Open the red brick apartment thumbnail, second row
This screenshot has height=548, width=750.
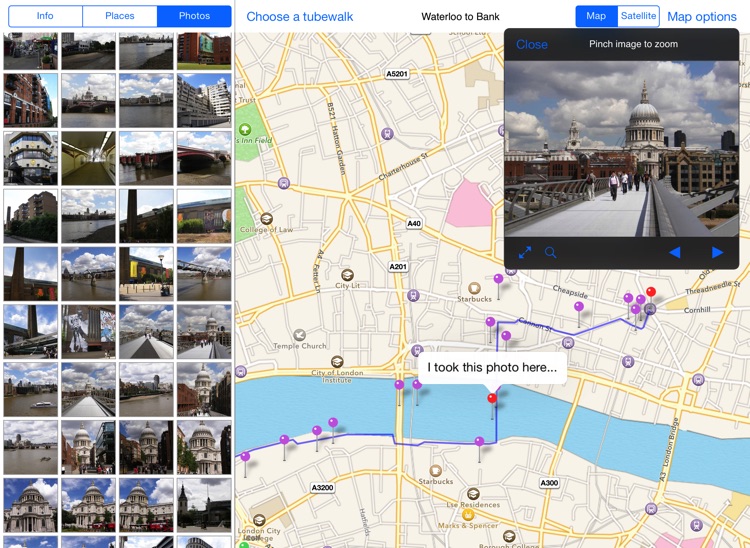(x=31, y=100)
